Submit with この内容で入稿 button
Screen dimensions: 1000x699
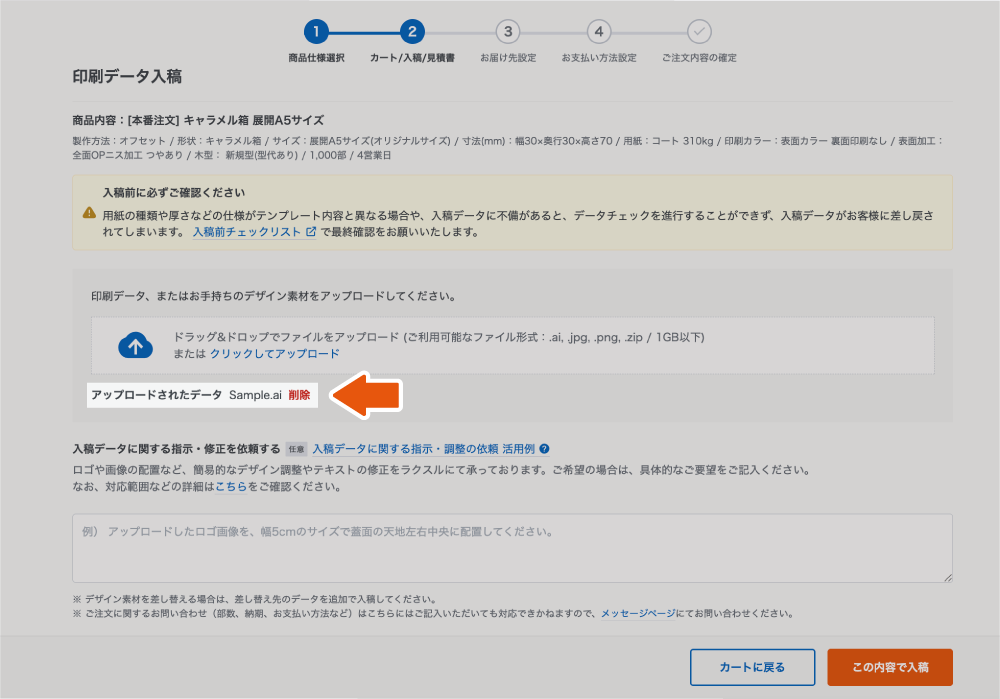[890, 667]
